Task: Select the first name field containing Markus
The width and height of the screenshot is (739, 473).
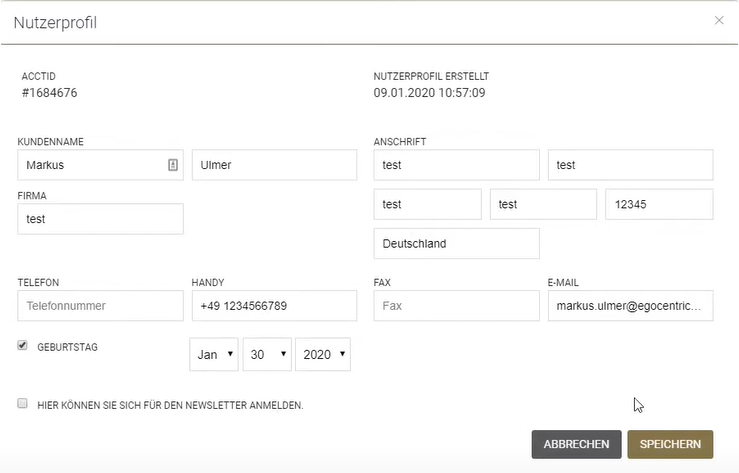Action: click(90, 165)
